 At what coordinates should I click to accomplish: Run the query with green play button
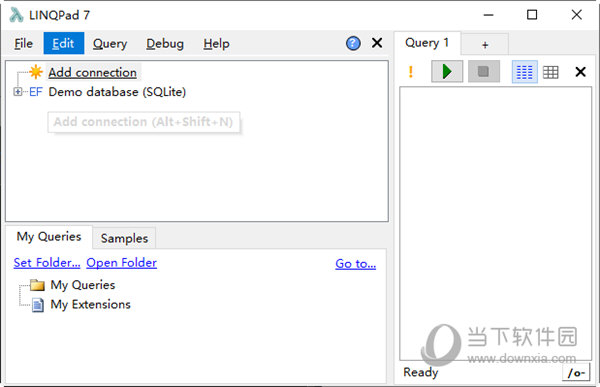point(447,71)
